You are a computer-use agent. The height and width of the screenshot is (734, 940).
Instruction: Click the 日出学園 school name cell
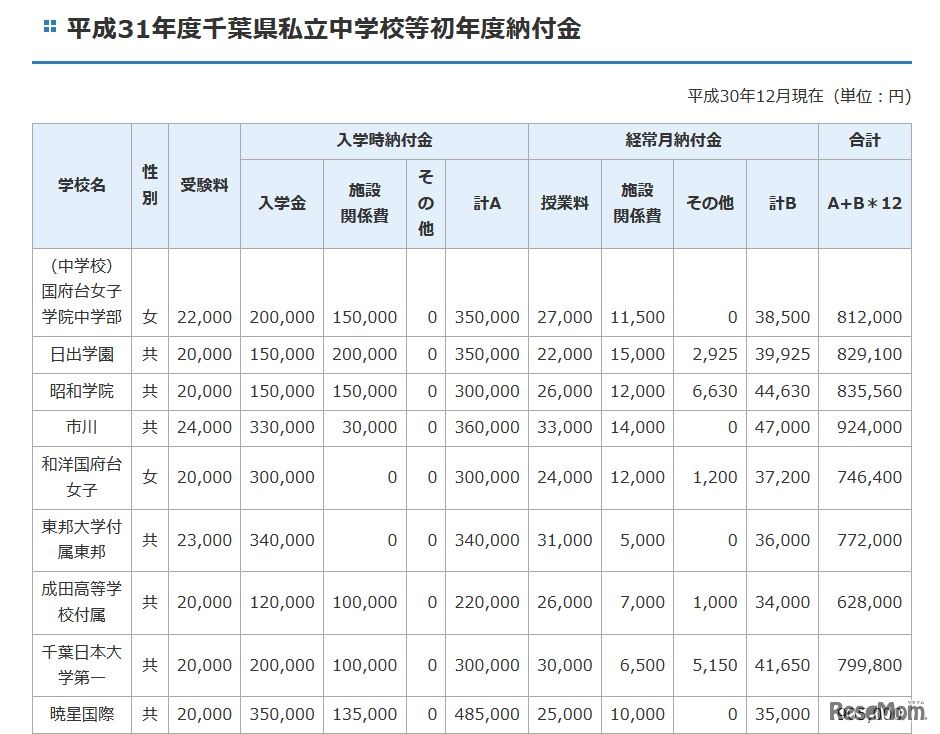click(x=81, y=354)
